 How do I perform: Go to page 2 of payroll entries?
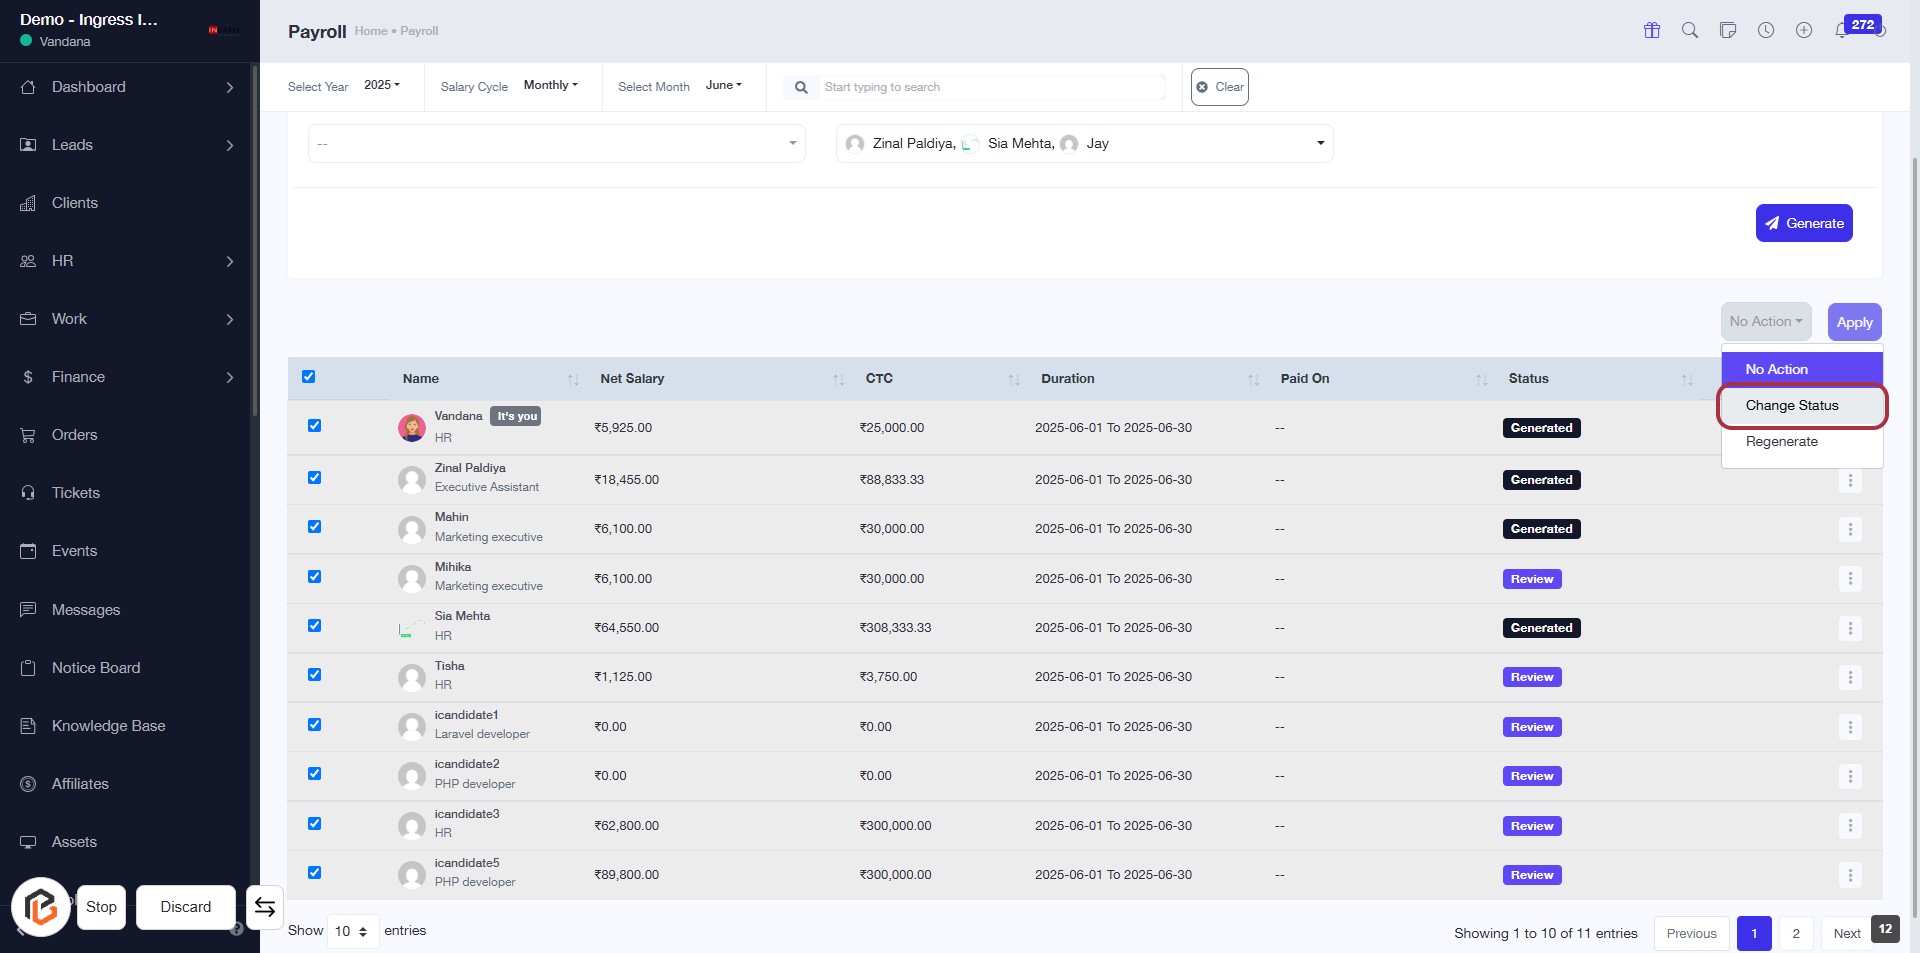[1795, 933]
